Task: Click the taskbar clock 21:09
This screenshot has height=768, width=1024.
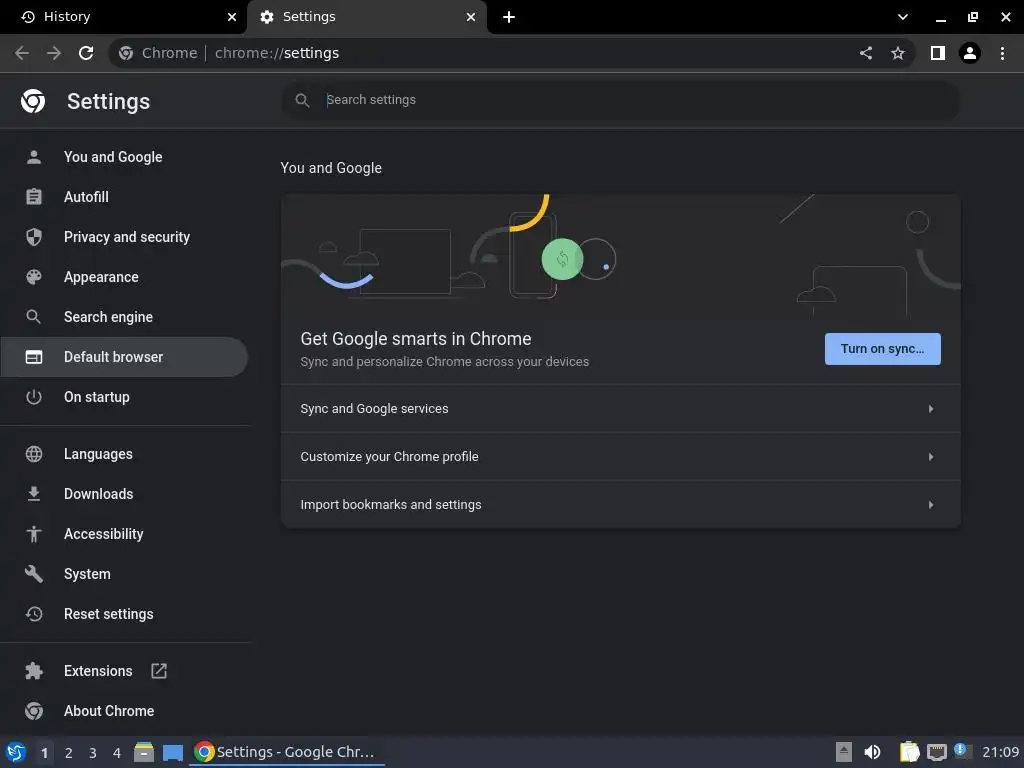Action: pyautogui.click(x=1000, y=752)
